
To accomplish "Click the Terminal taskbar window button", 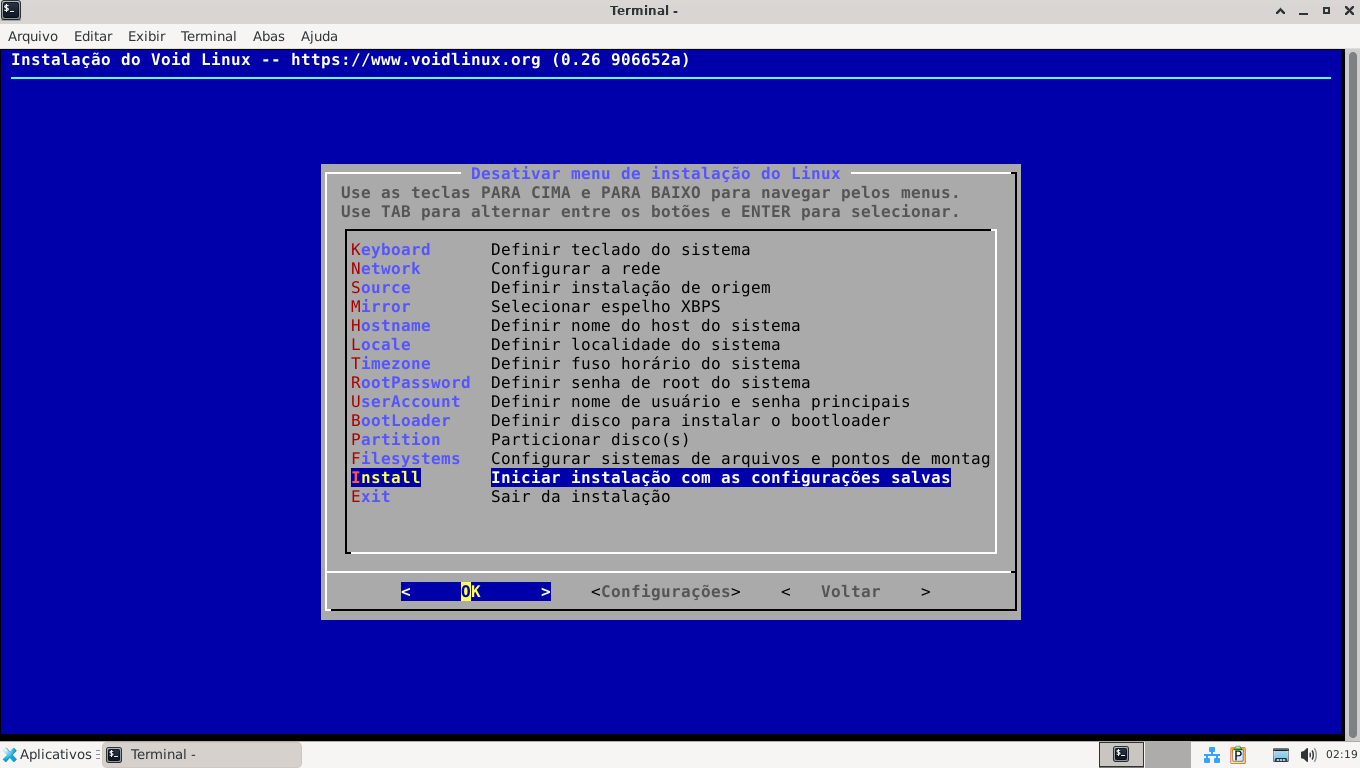I will tap(202, 755).
